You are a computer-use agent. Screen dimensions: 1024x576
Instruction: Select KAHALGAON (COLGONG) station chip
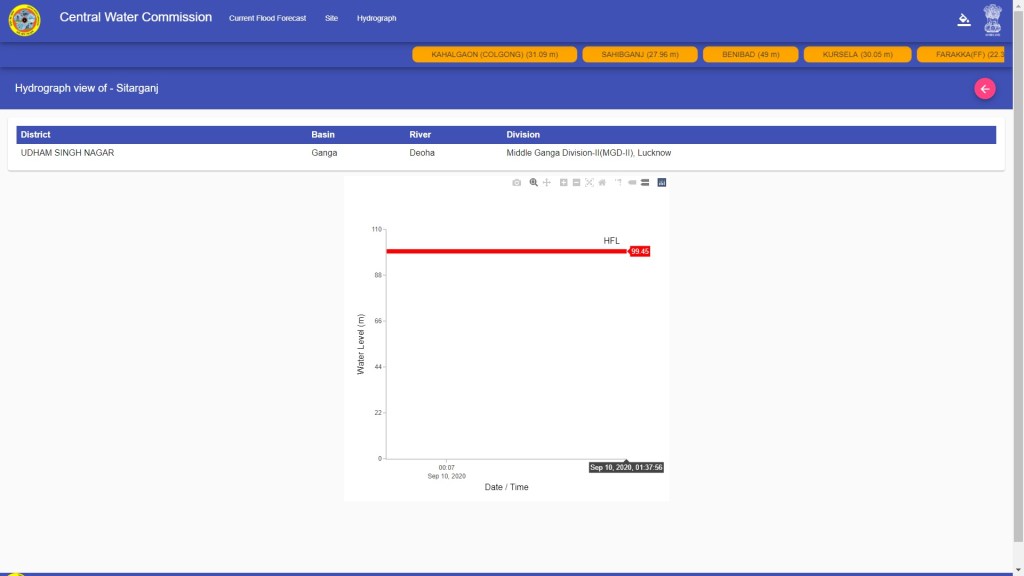point(494,54)
